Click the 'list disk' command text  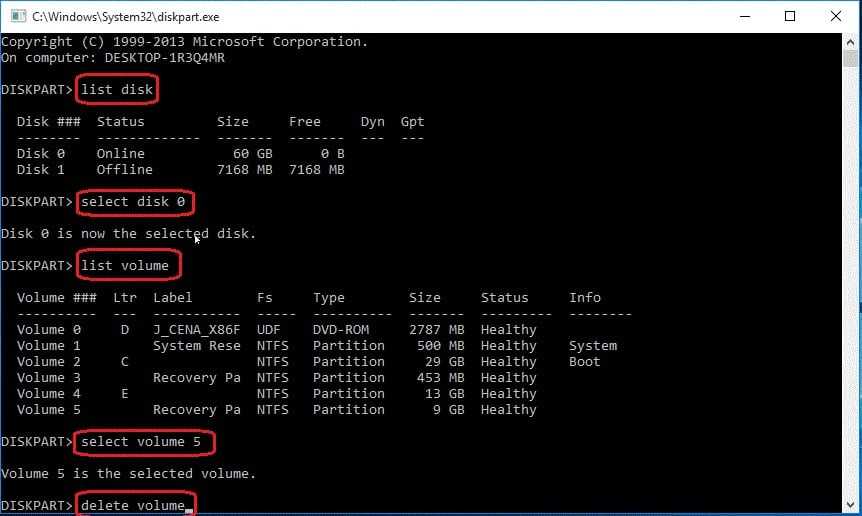(x=117, y=90)
